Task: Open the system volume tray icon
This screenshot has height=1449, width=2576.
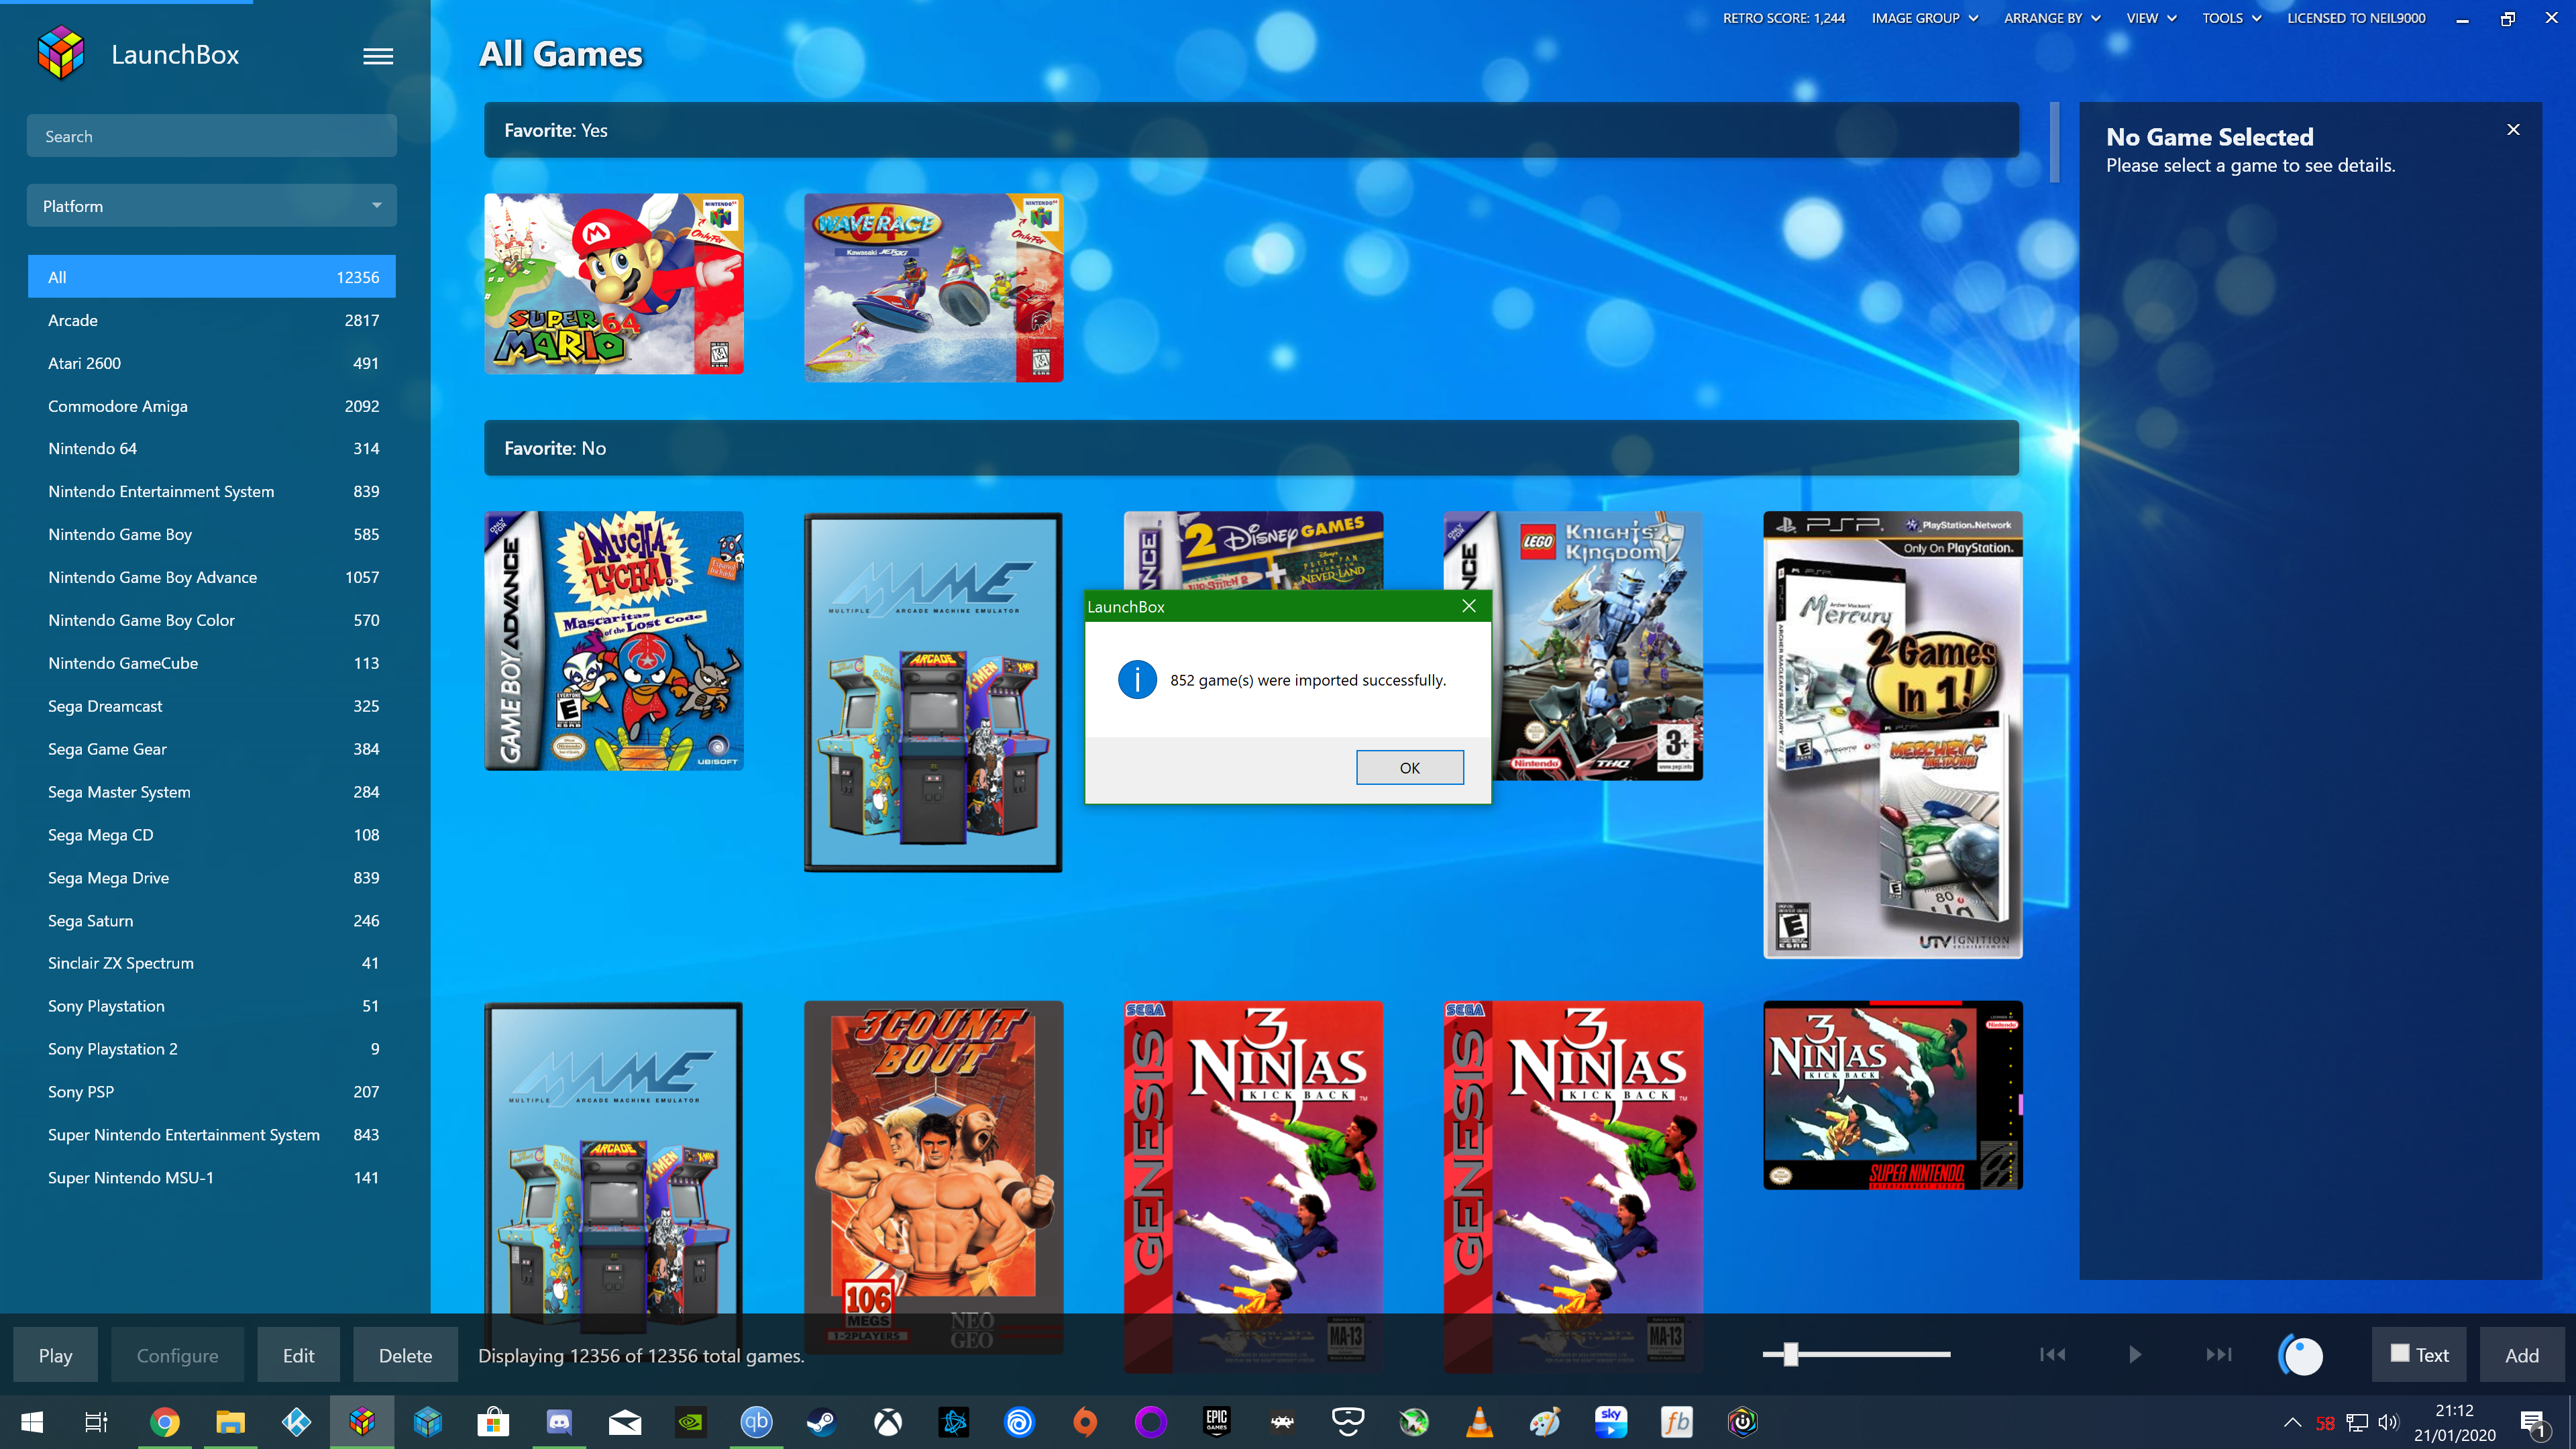Action: (x=2388, y=1422)
